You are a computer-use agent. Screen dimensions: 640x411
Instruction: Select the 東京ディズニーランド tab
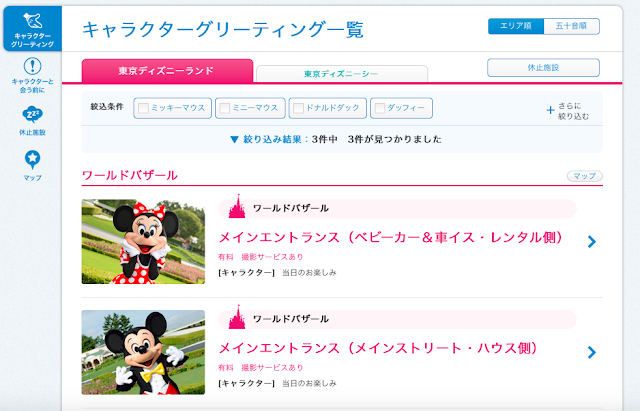[167, 71]
